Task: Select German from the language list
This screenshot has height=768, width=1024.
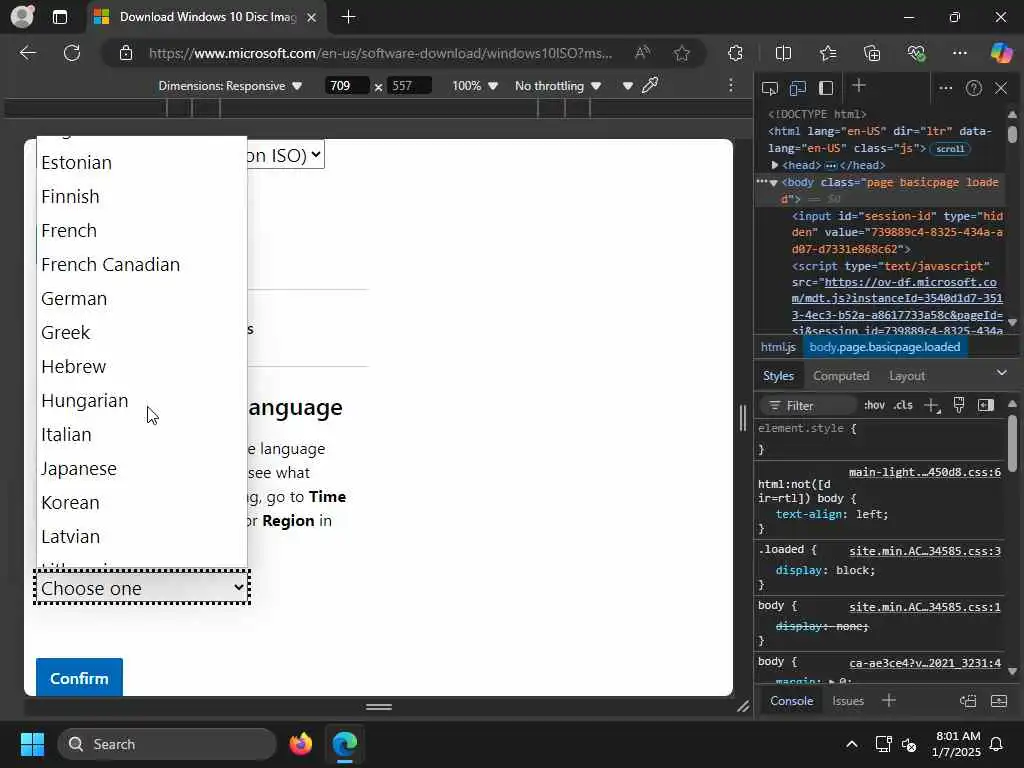Action: pyautogui.click(x=142, y=298)
